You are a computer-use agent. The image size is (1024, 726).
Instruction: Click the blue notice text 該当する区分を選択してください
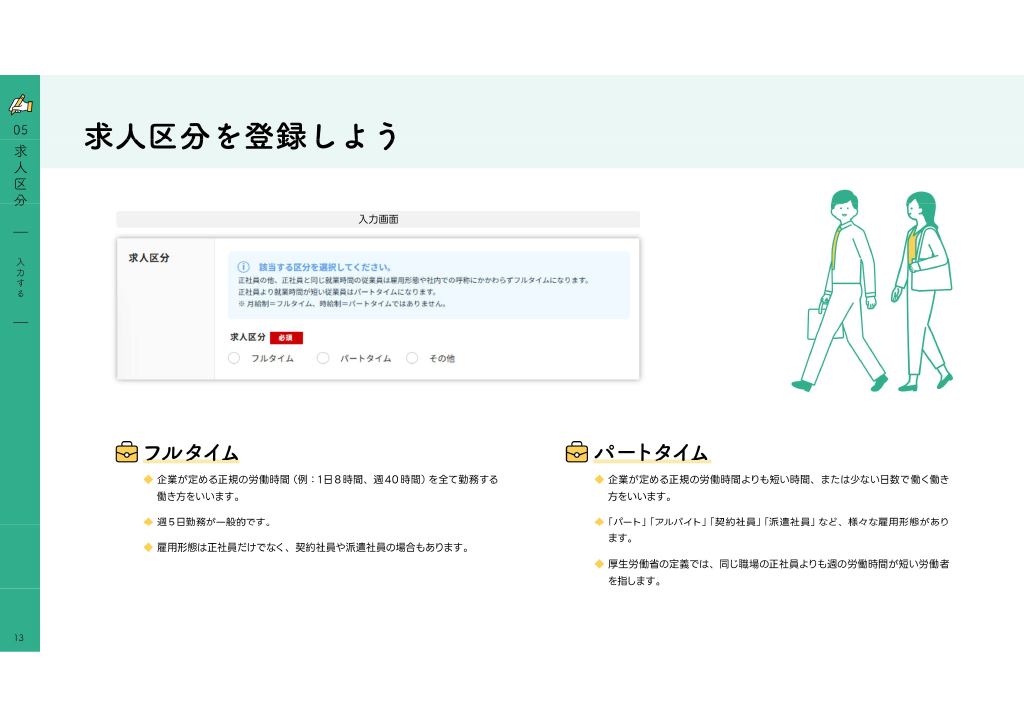click(325, 267)
